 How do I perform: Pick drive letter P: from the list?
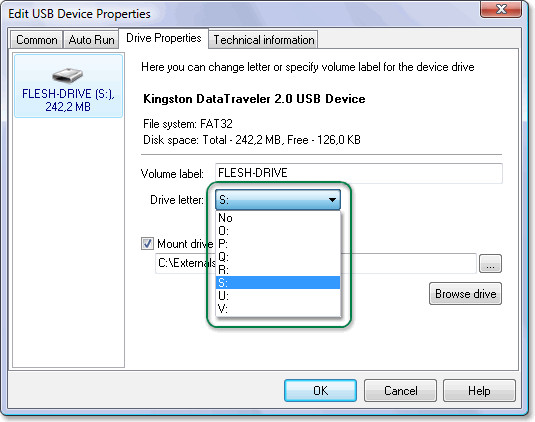[278, 244]
